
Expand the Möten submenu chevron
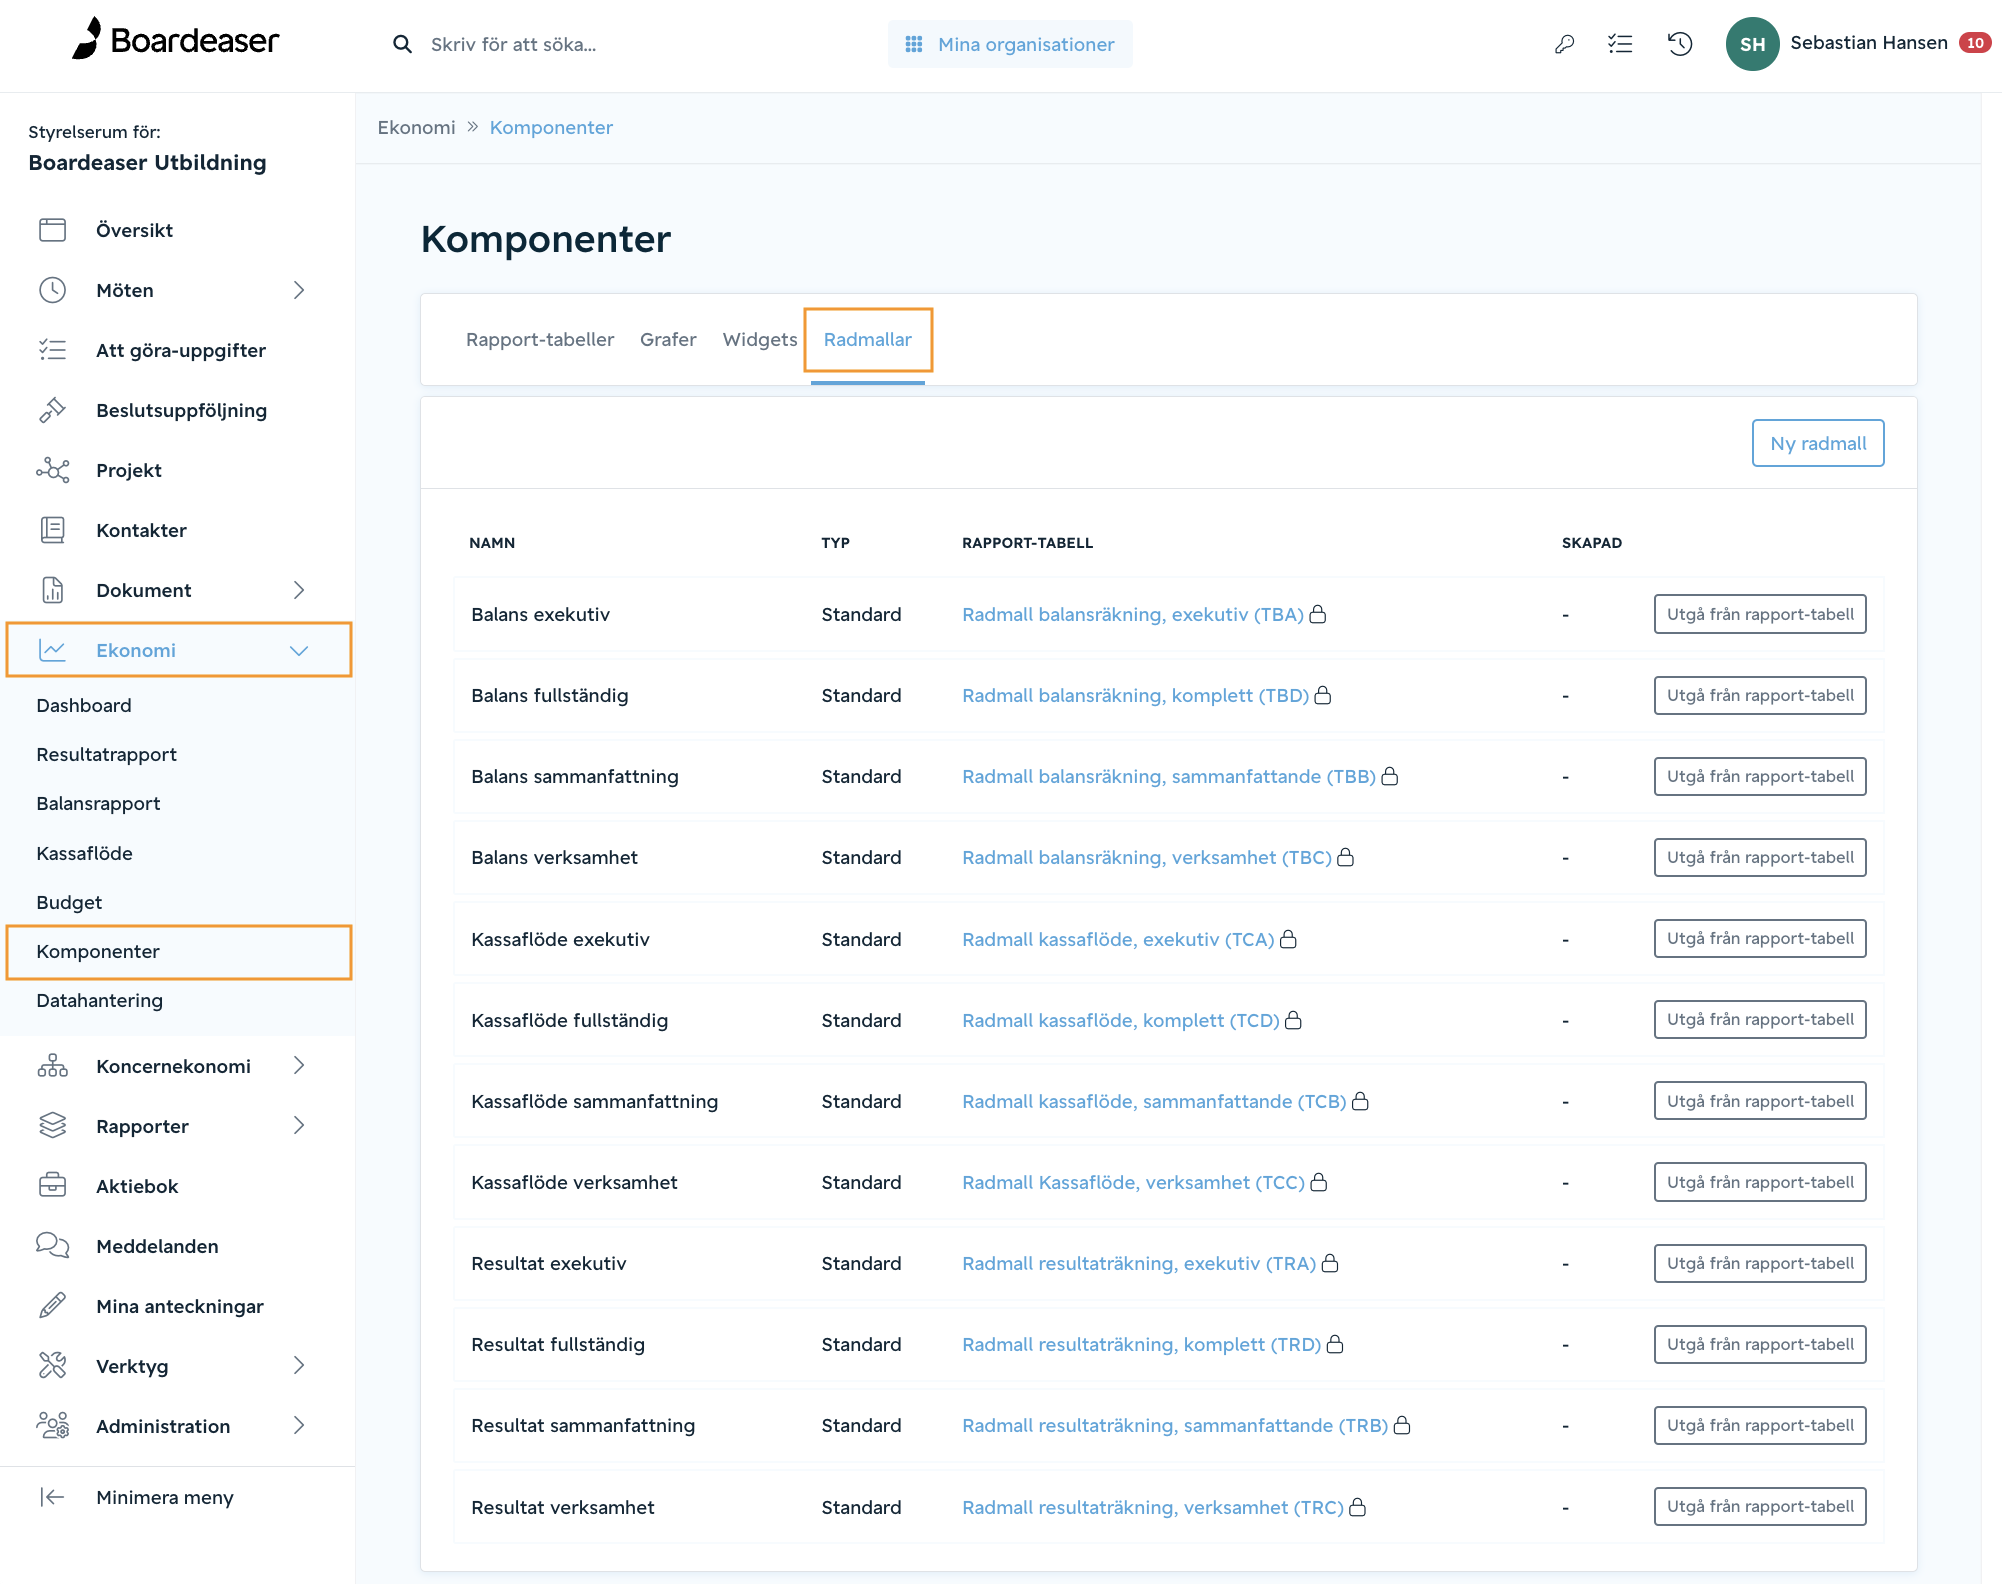point(298,290)
